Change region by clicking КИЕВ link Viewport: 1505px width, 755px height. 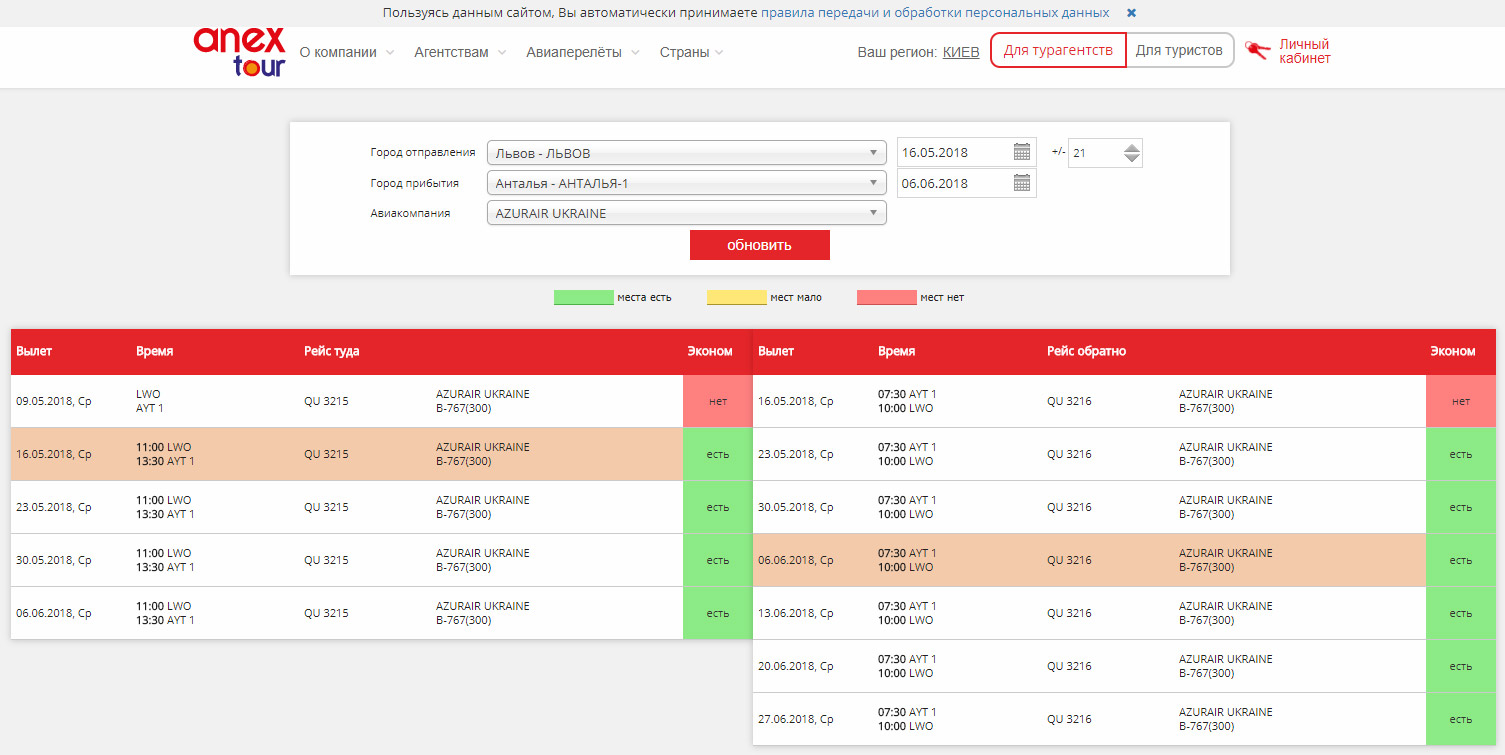961,52
